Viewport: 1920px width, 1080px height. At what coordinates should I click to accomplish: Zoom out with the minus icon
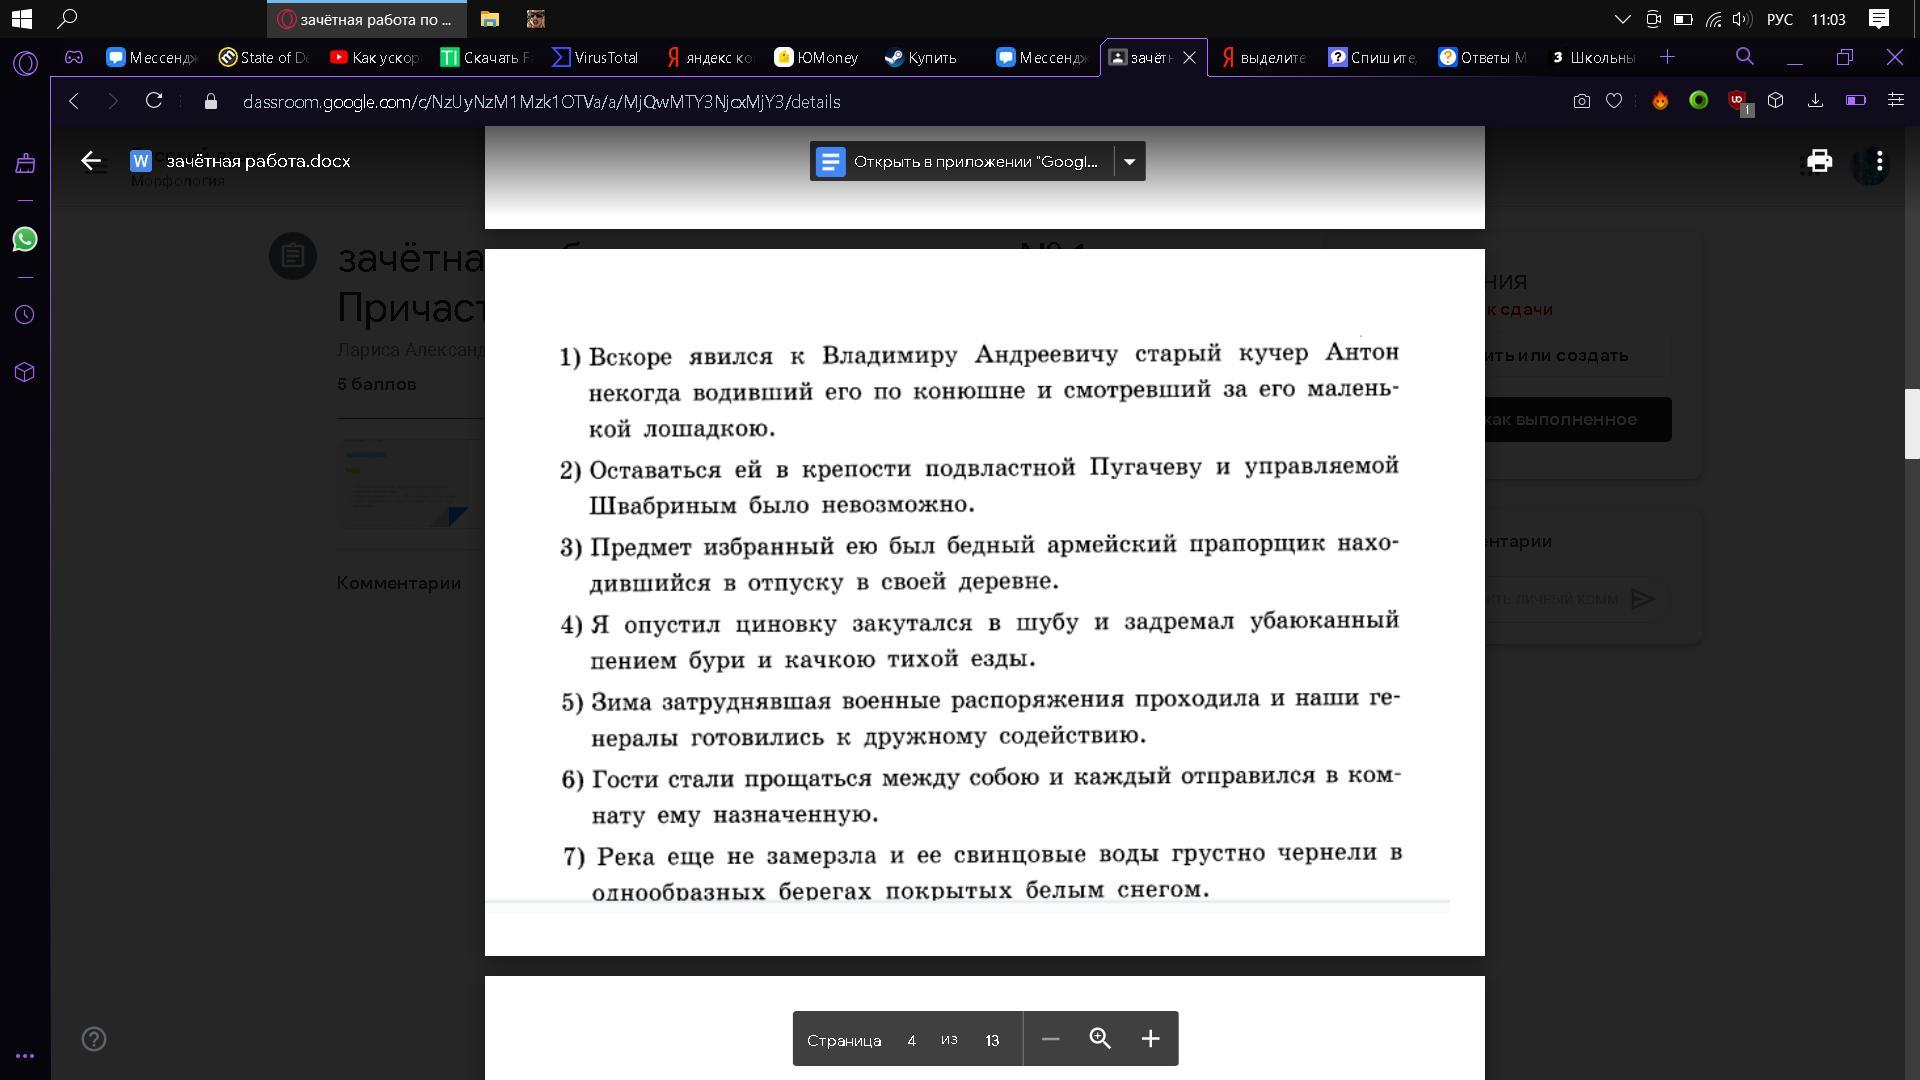[x=1050, y=1039]
